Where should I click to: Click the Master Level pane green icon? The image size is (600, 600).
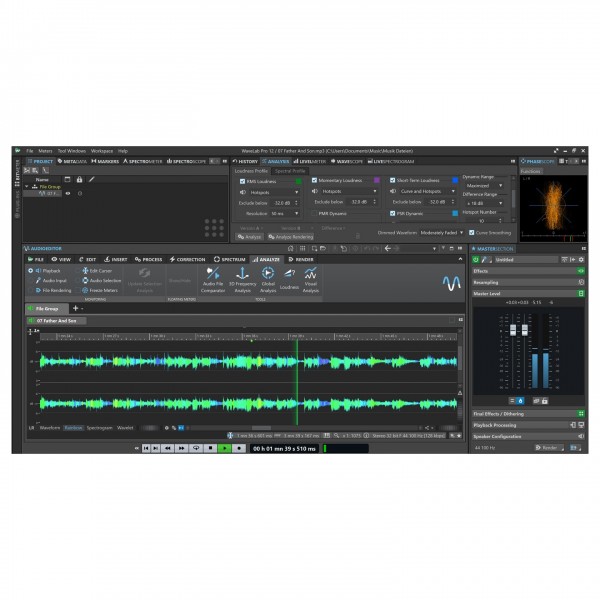581,293
